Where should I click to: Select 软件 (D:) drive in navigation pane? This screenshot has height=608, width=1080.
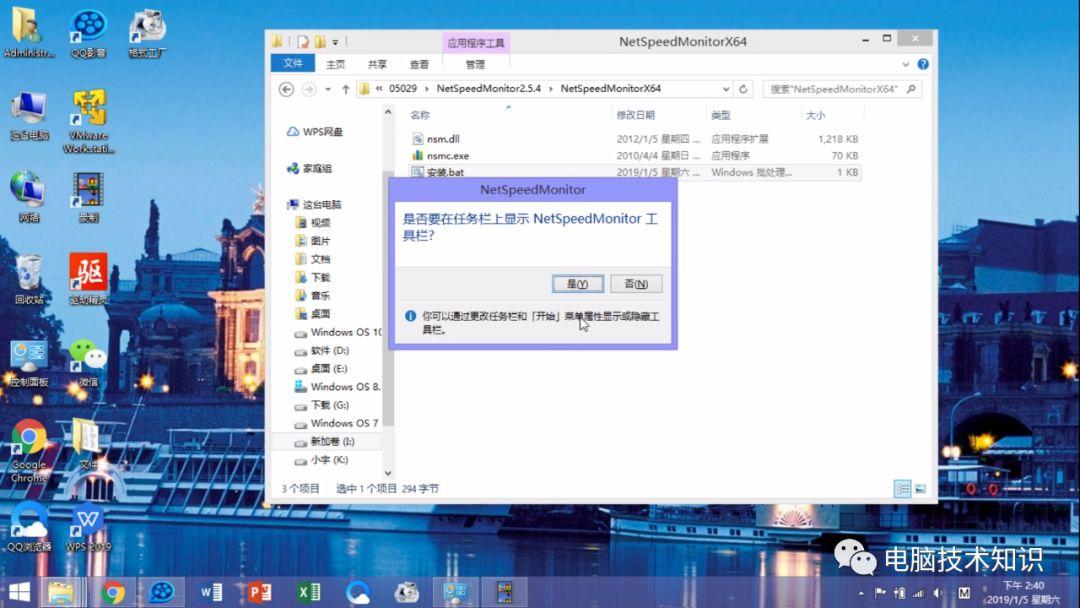click(329, 351)
